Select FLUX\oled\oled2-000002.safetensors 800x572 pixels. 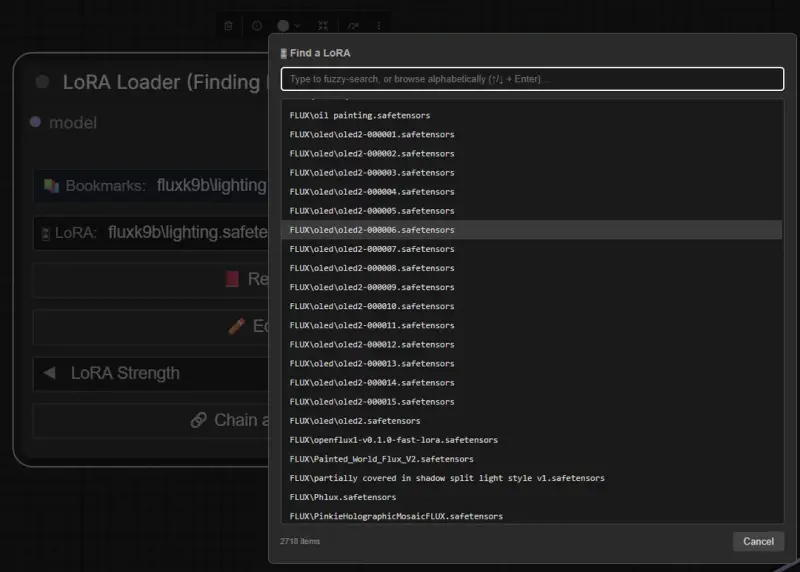532,154
